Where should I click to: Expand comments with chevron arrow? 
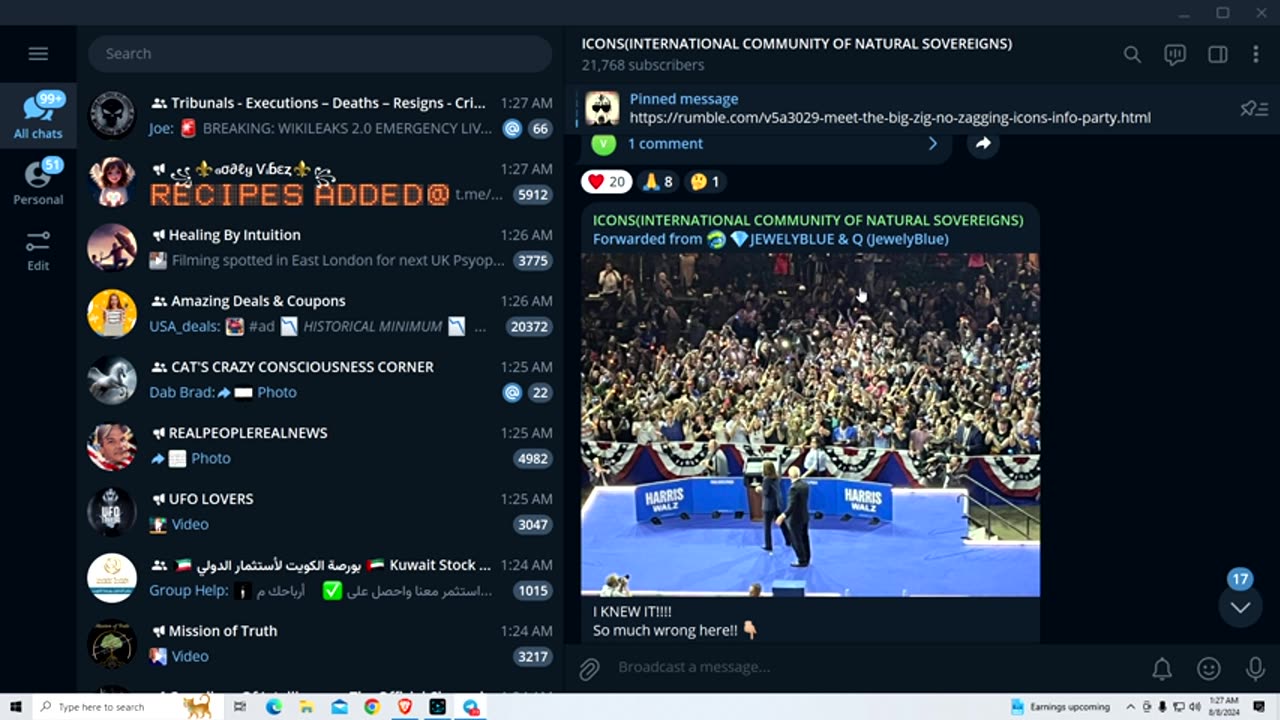(932, 144)
